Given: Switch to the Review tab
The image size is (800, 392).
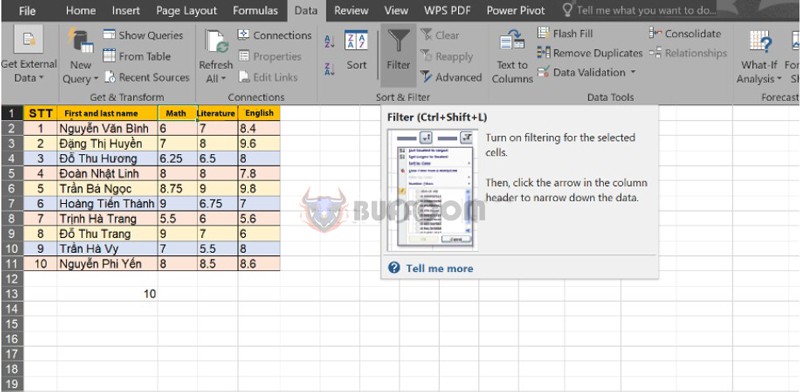Looking at the screenshot, I should [352, 10].
